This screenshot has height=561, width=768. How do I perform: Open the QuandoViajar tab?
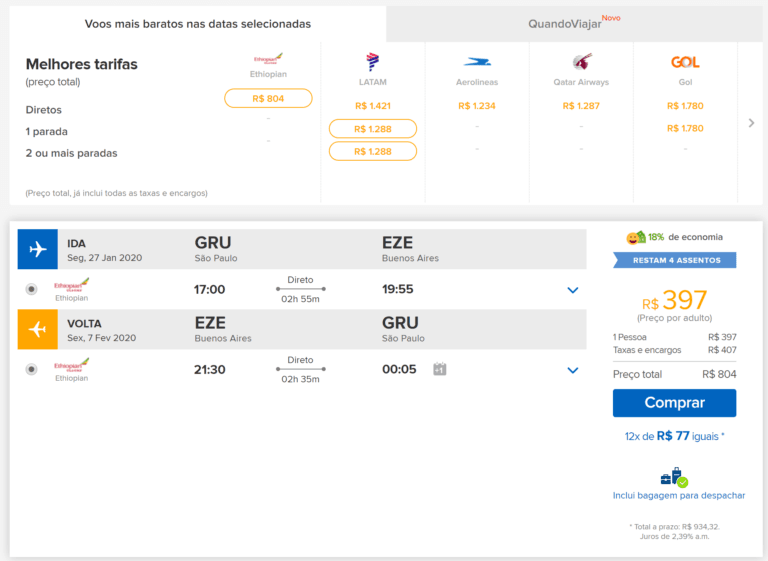tap(573, 23)
